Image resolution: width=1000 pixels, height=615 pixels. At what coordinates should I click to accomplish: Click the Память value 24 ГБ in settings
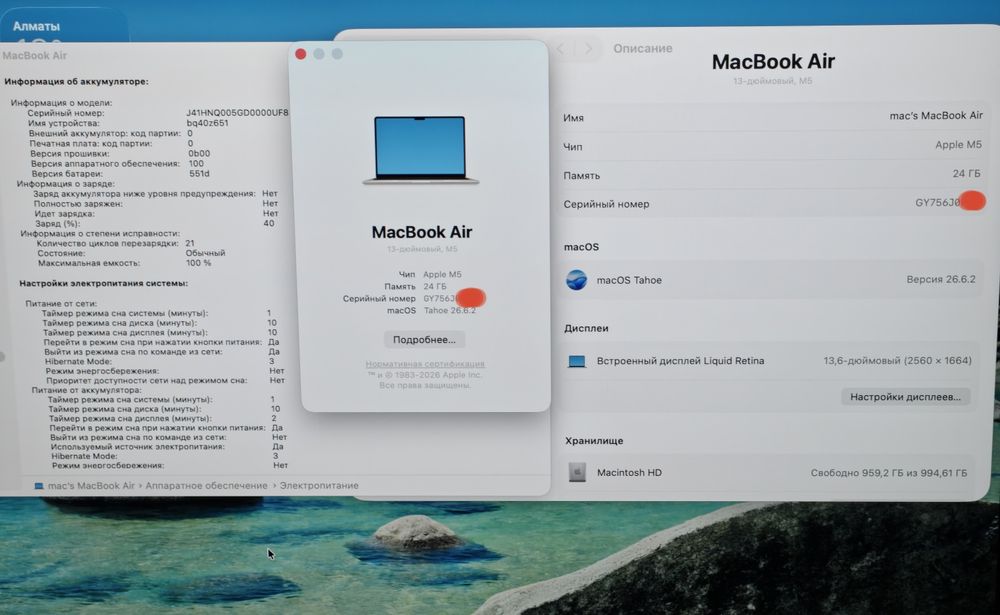pyautogui.click(x=966, y=174)
